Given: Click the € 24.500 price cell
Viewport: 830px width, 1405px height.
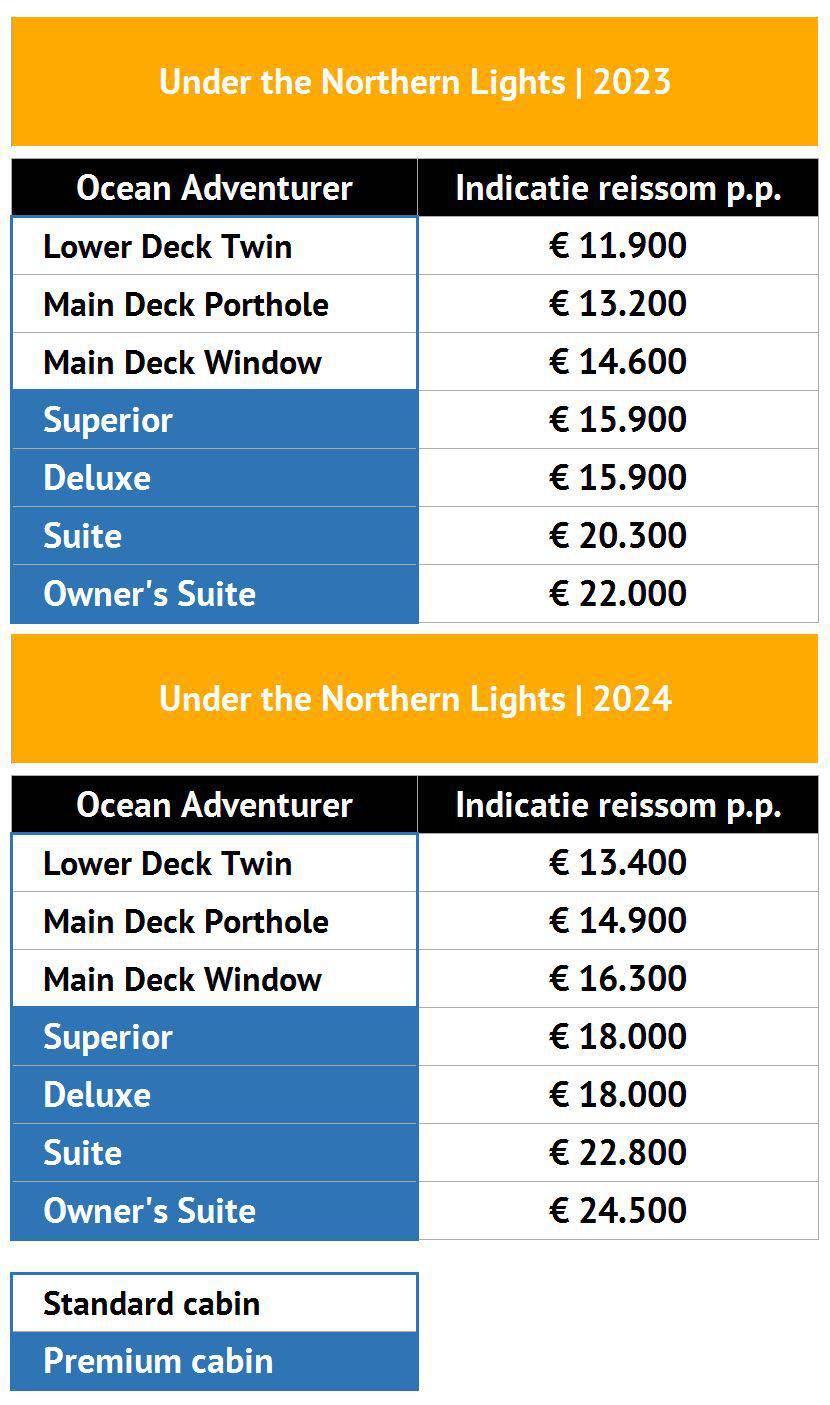Looking at the screenshot, I should 618,1211.
